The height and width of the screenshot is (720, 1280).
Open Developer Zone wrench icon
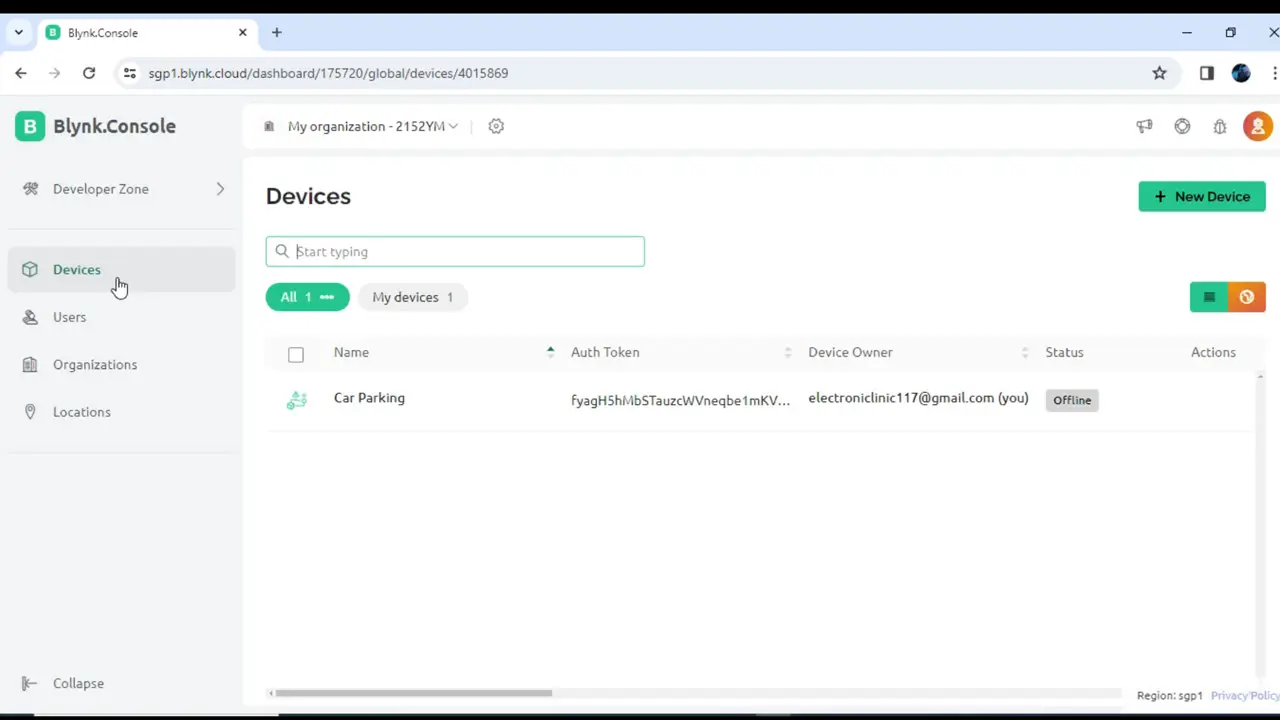coord(30,189)
